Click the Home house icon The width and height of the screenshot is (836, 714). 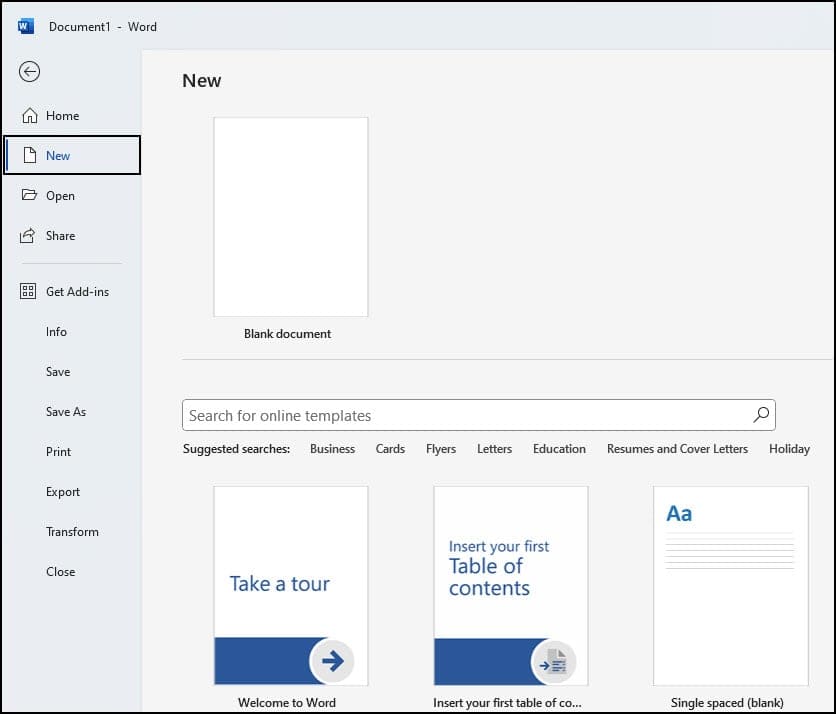(29, 115)
